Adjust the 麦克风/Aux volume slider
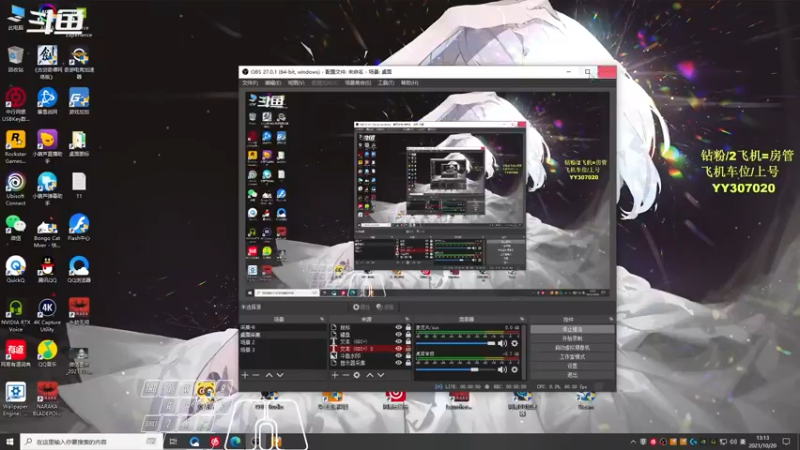 coord(456,343)
